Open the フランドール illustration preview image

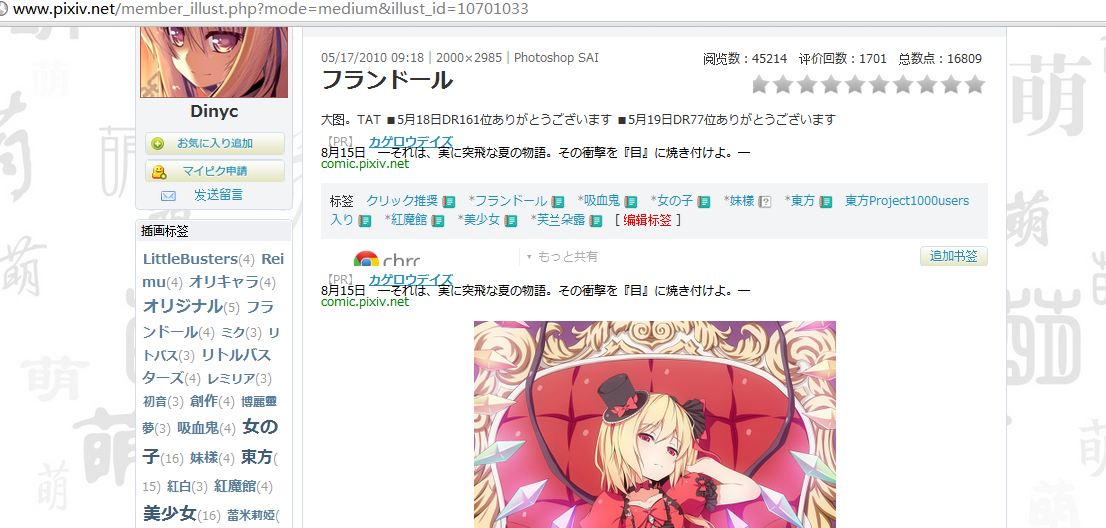655,424
